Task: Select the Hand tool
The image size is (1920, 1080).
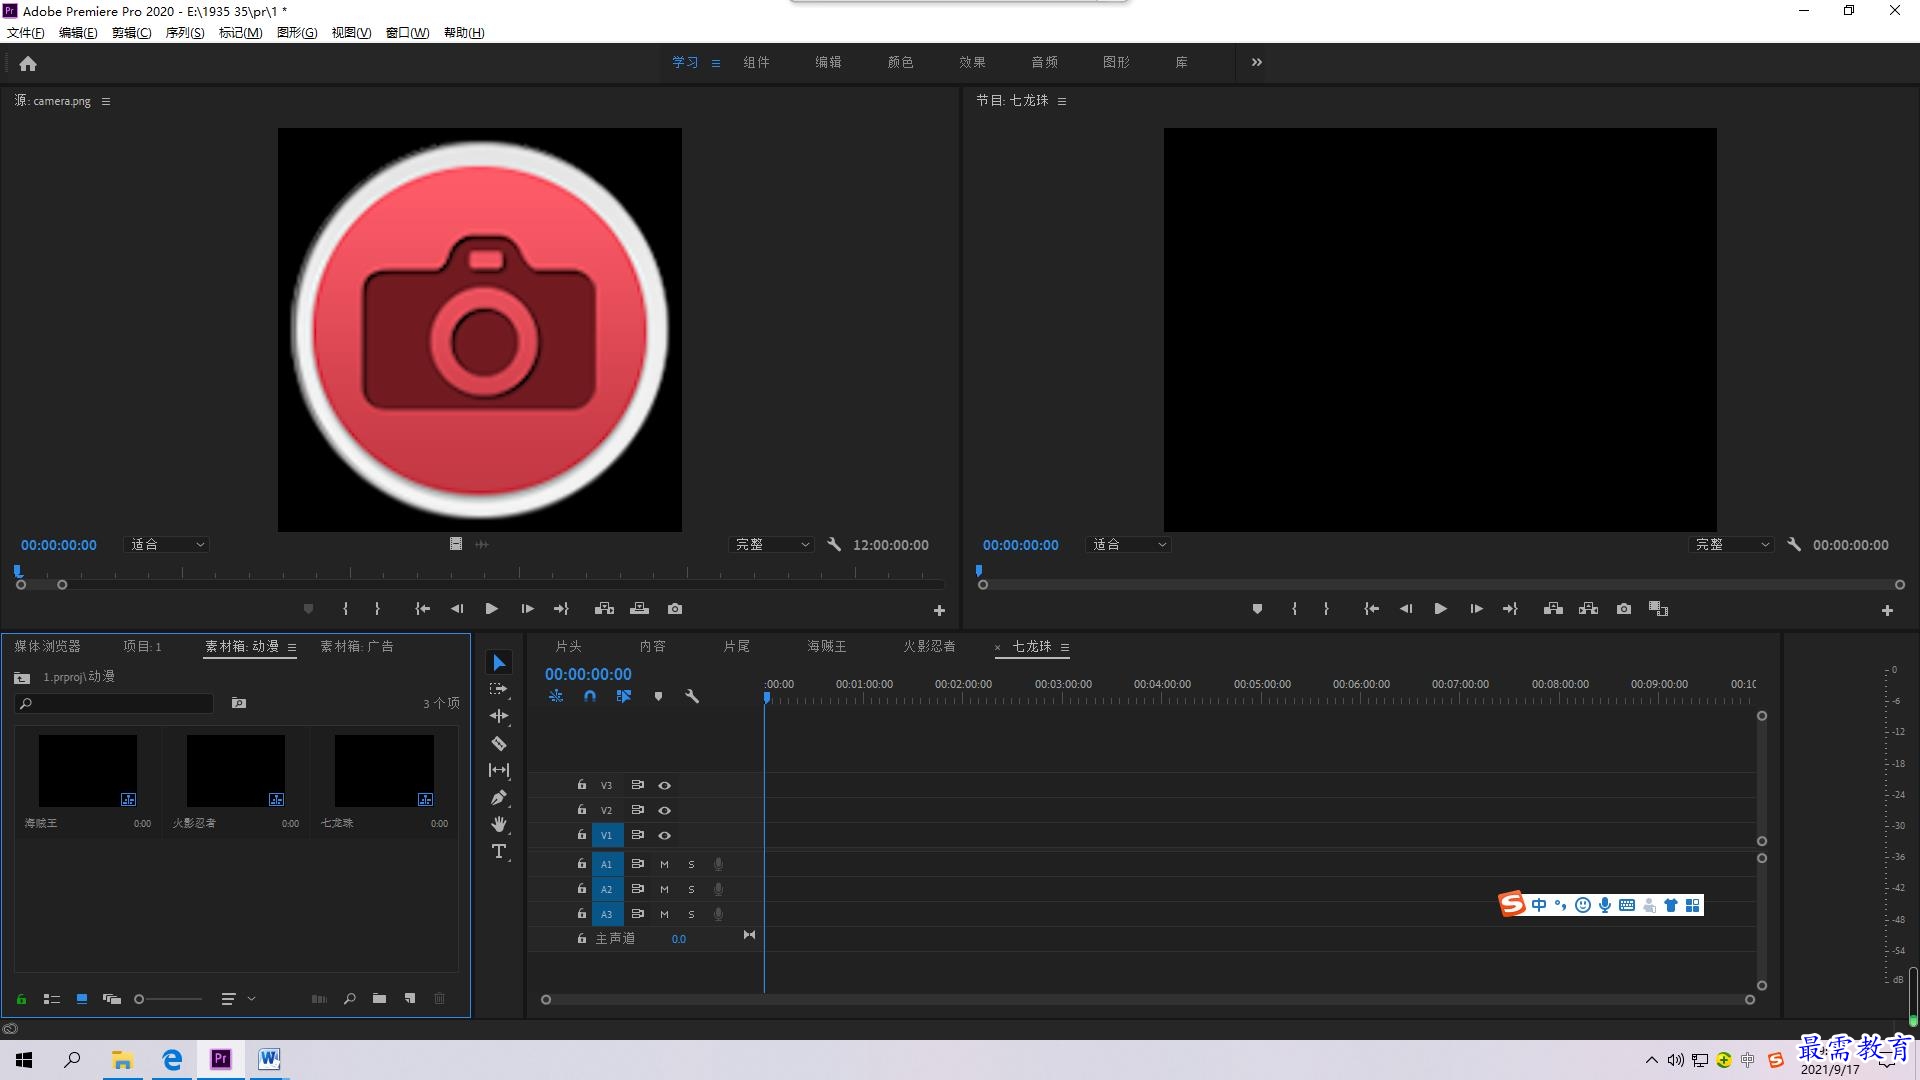Action: click(x=499, y=824)
